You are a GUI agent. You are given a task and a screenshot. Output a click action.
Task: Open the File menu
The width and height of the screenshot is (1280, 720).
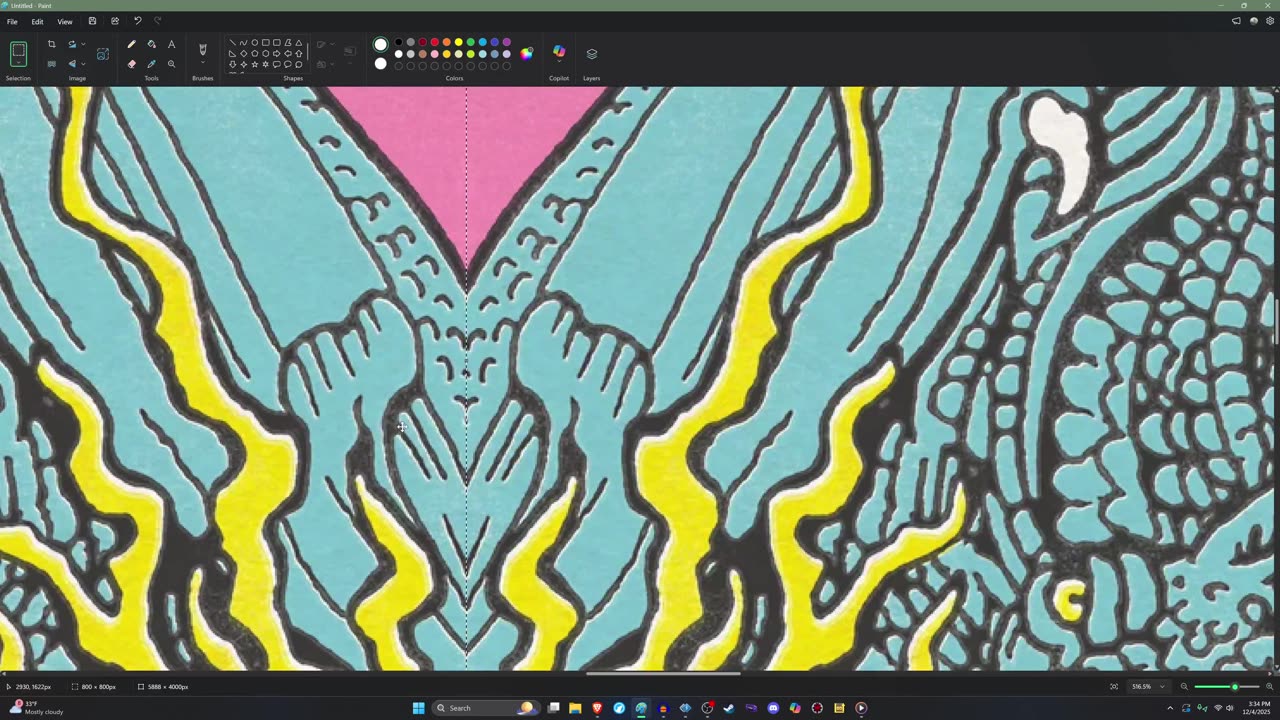(x=12, y=21)
